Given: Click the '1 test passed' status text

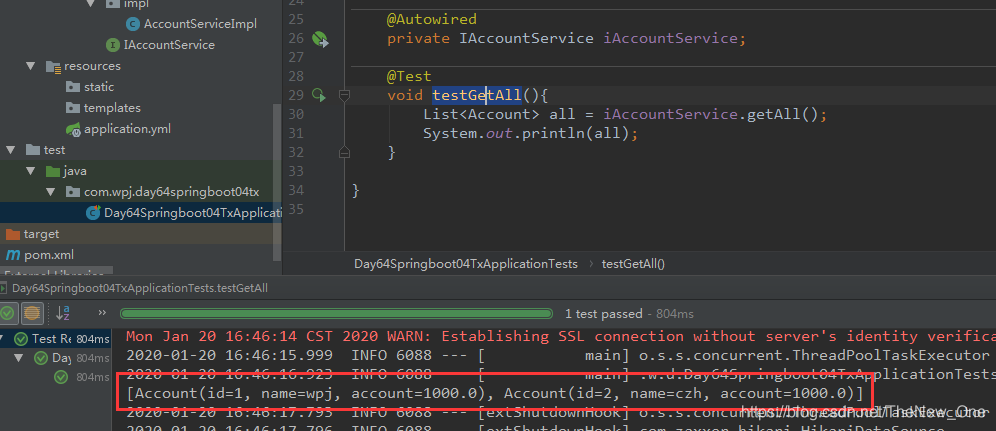Looking at the screenshot, I should point(603,314).
